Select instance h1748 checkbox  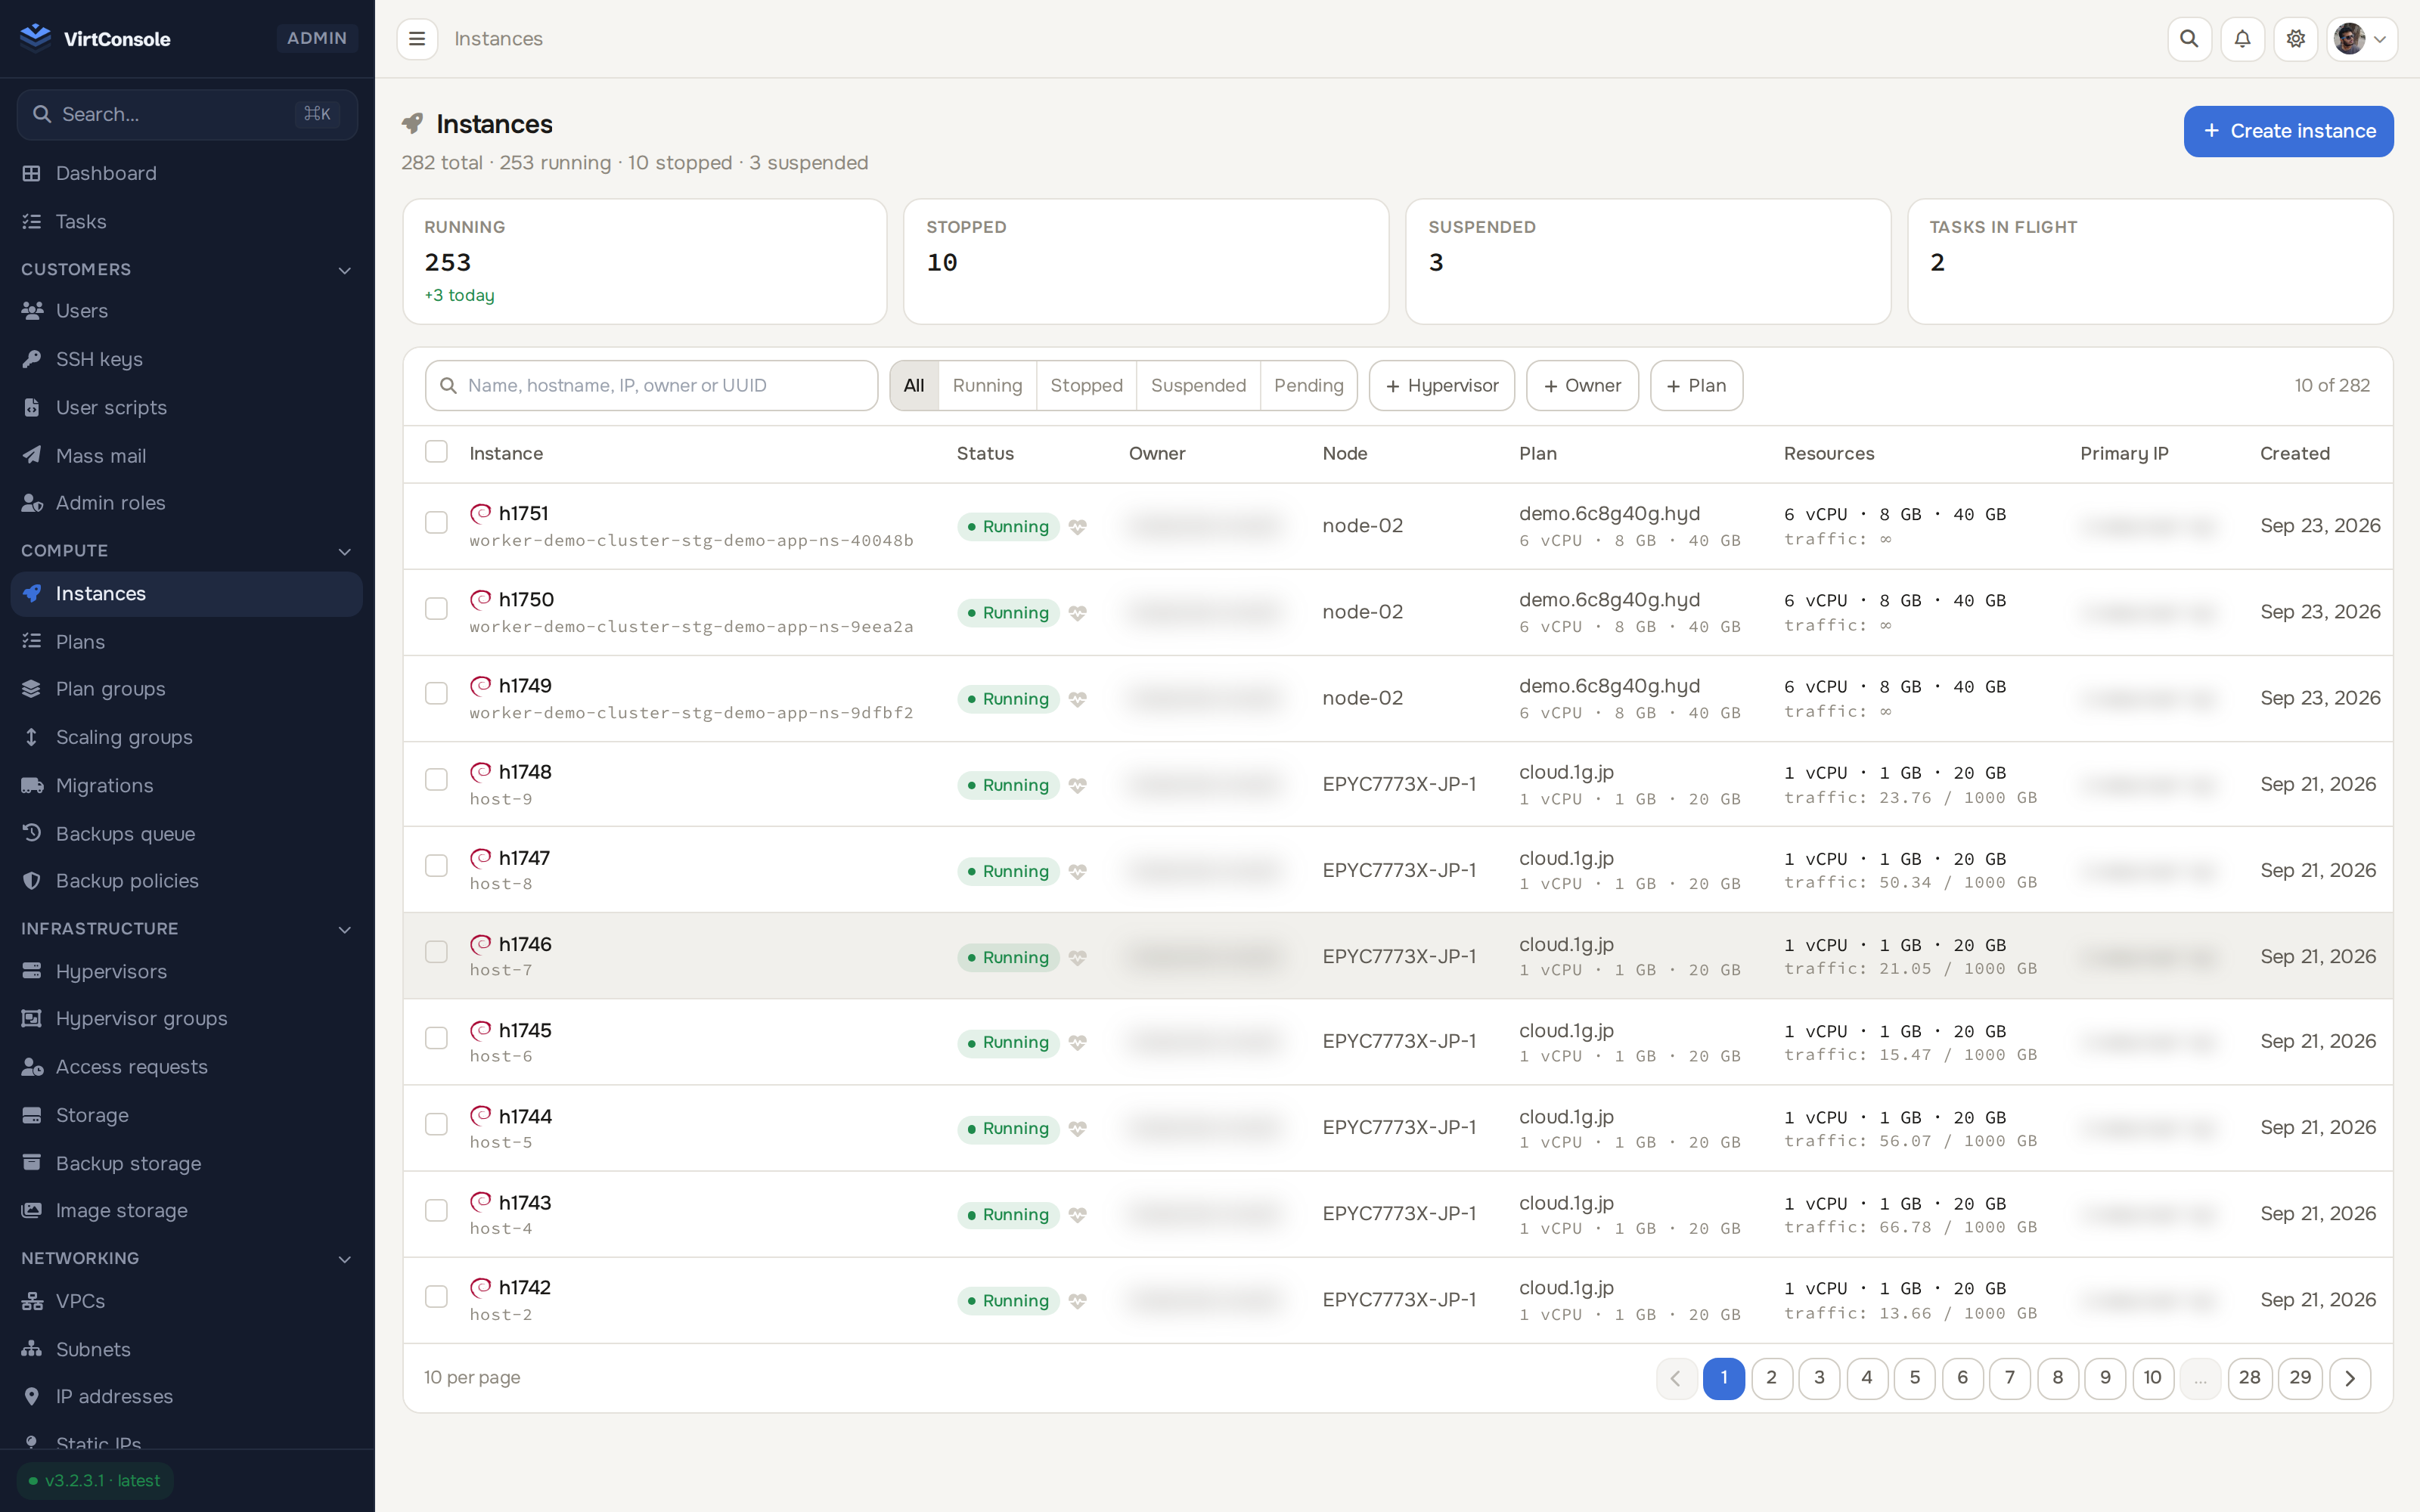436,780
